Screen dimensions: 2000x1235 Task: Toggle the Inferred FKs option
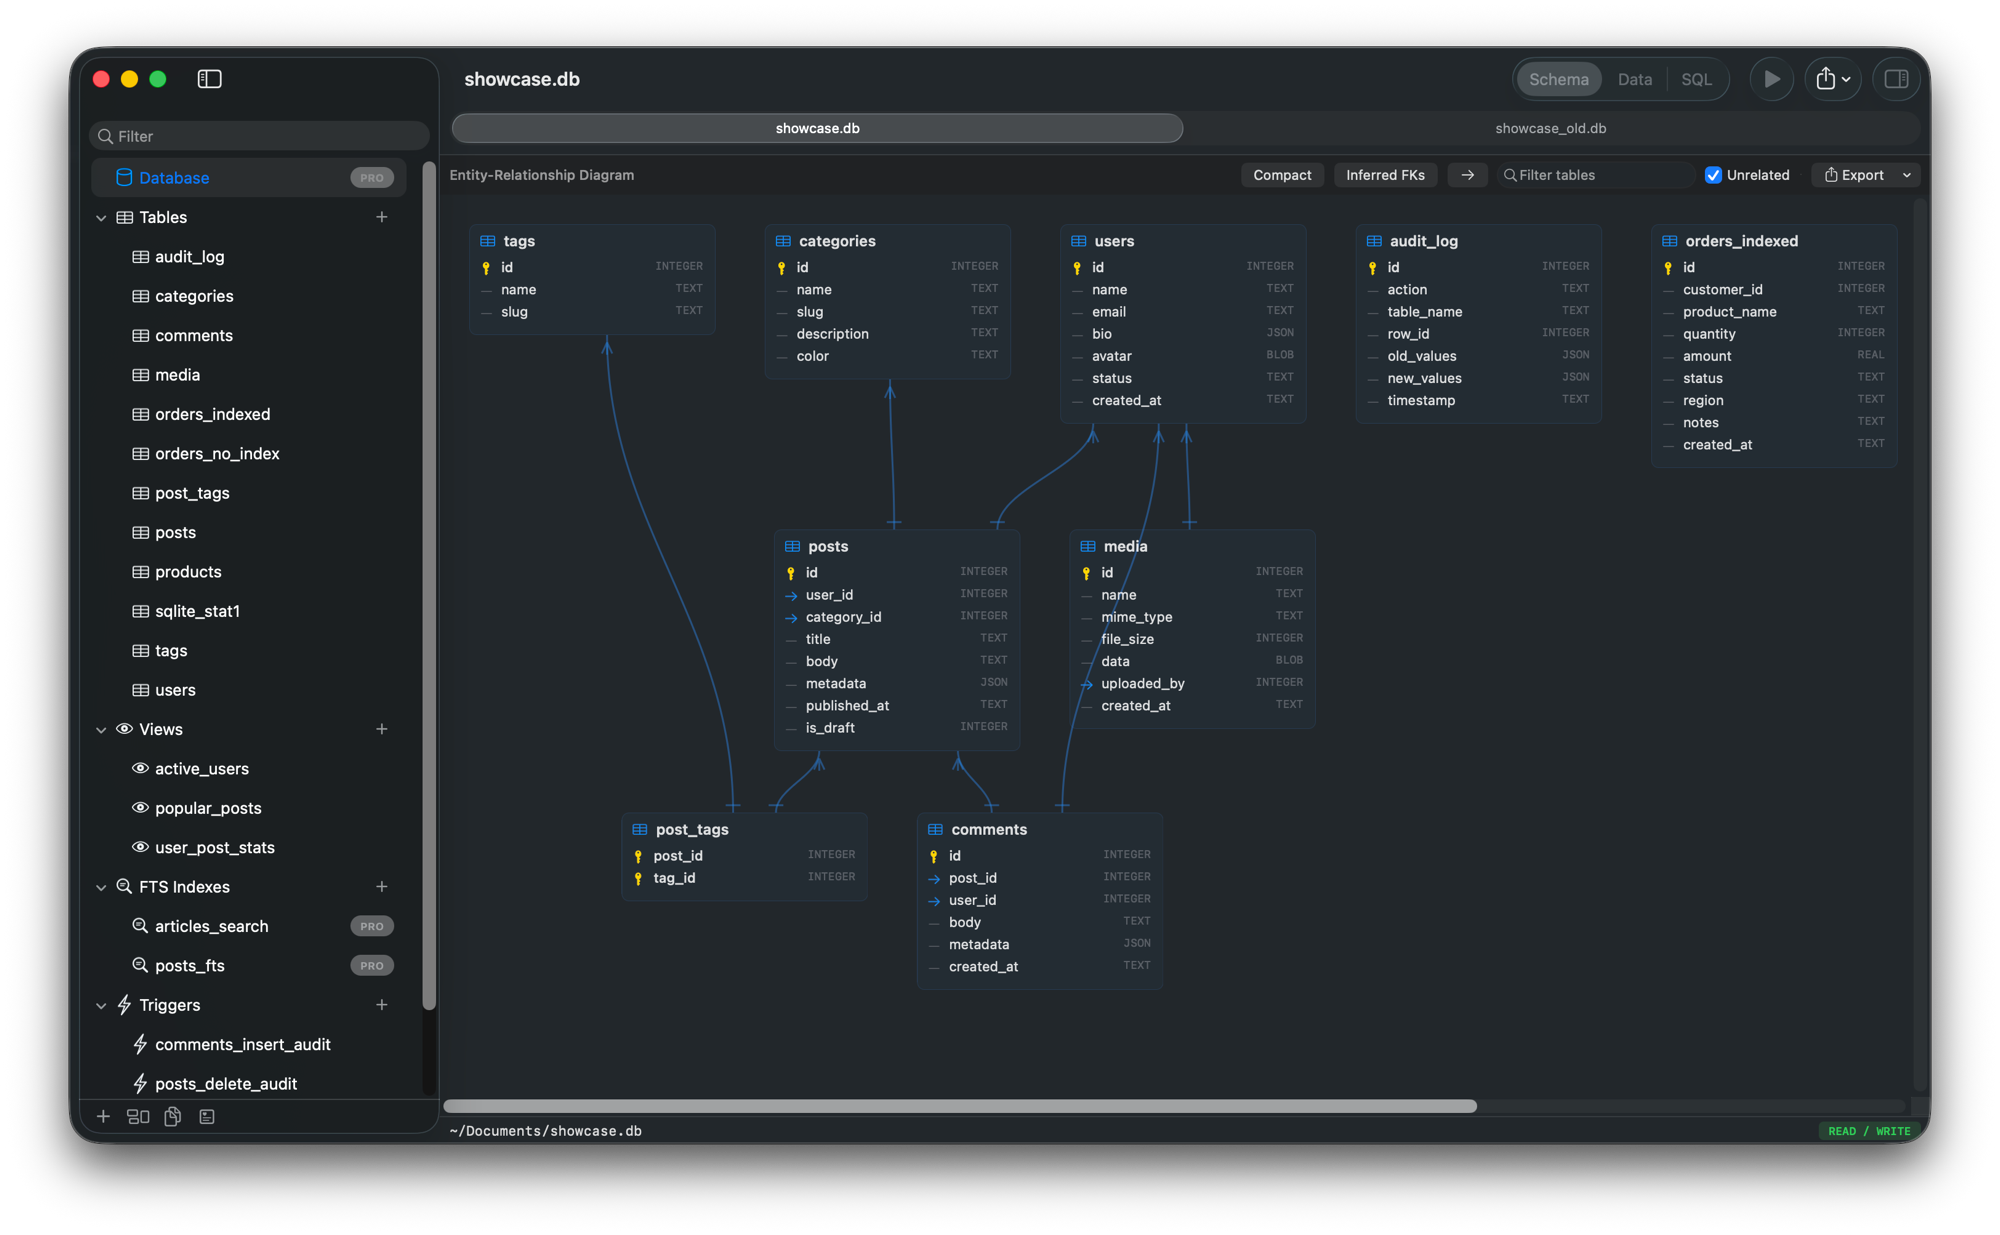tap(1385, 174)
